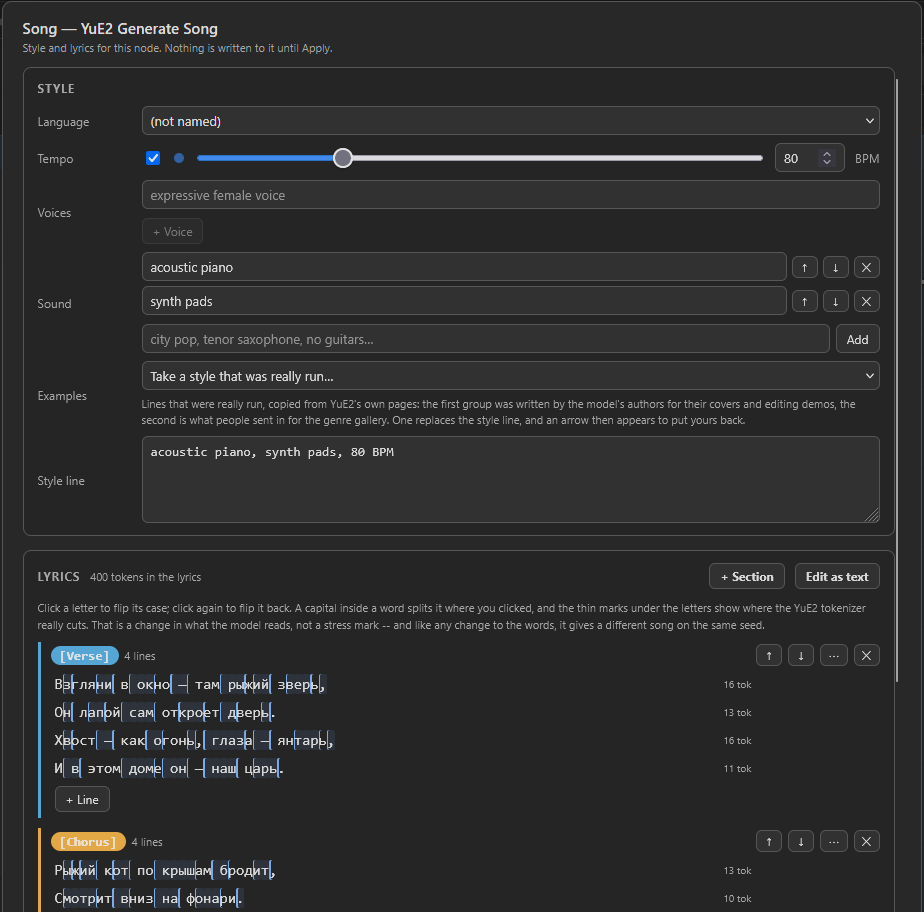Switch lyrics to Edit as text
Screen dimensions: 924x912
tap(837, 576)
